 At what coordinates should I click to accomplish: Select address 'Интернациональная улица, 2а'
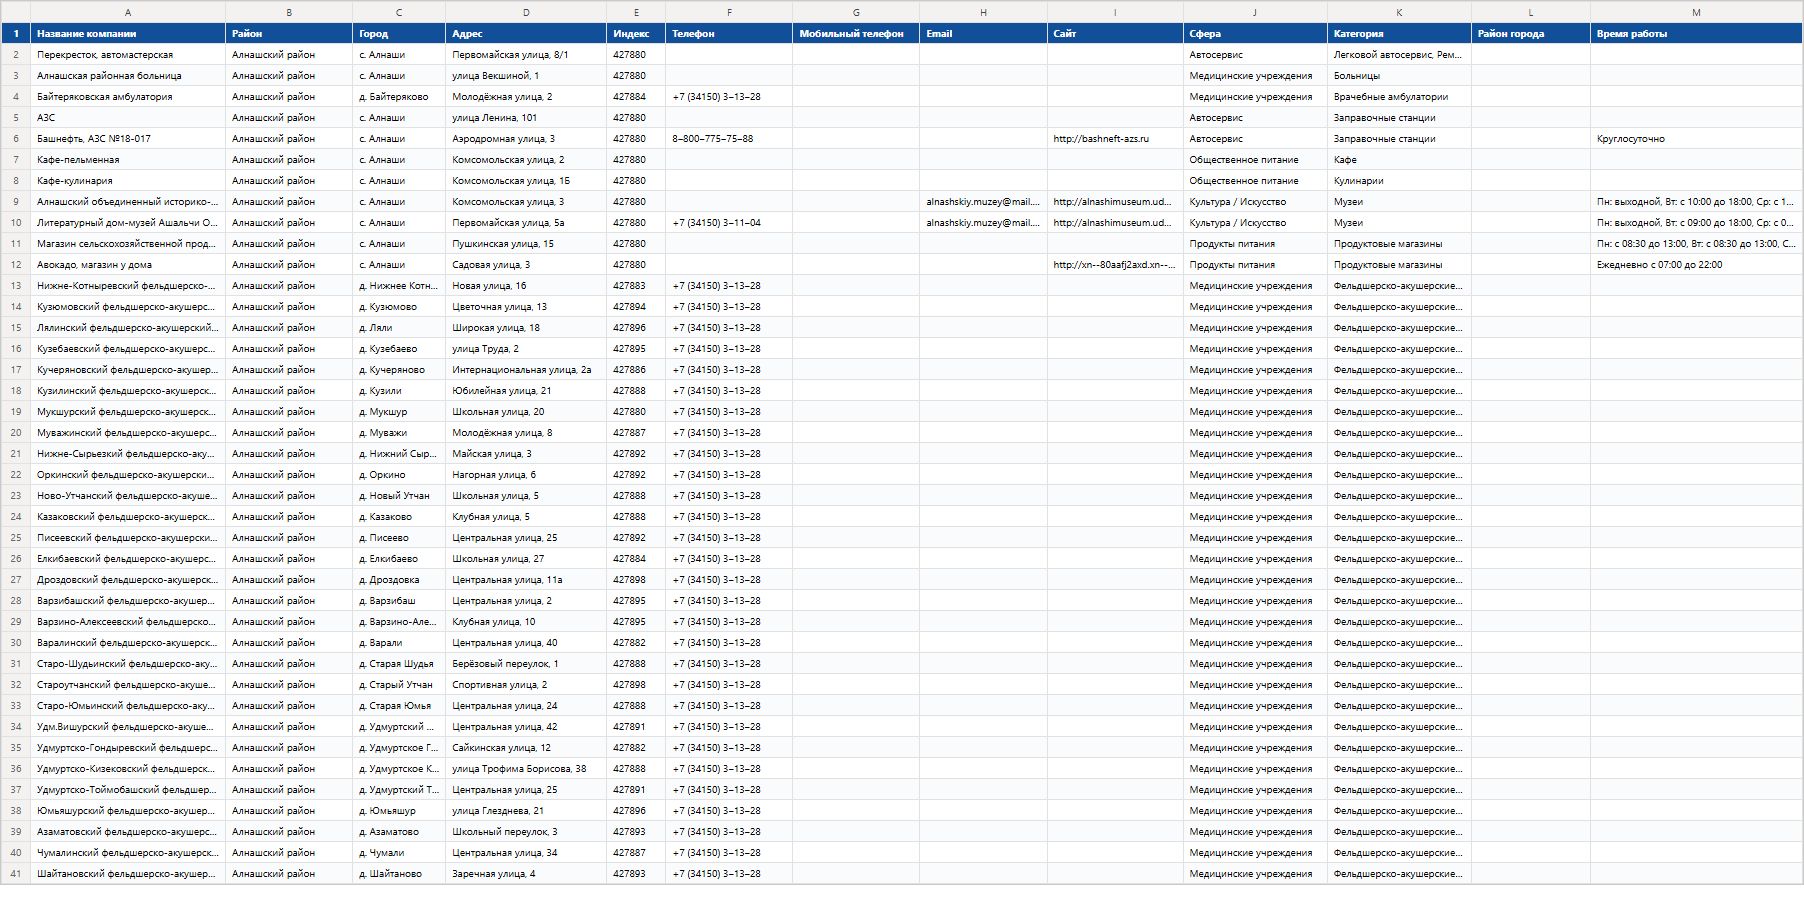click(526, 370)
